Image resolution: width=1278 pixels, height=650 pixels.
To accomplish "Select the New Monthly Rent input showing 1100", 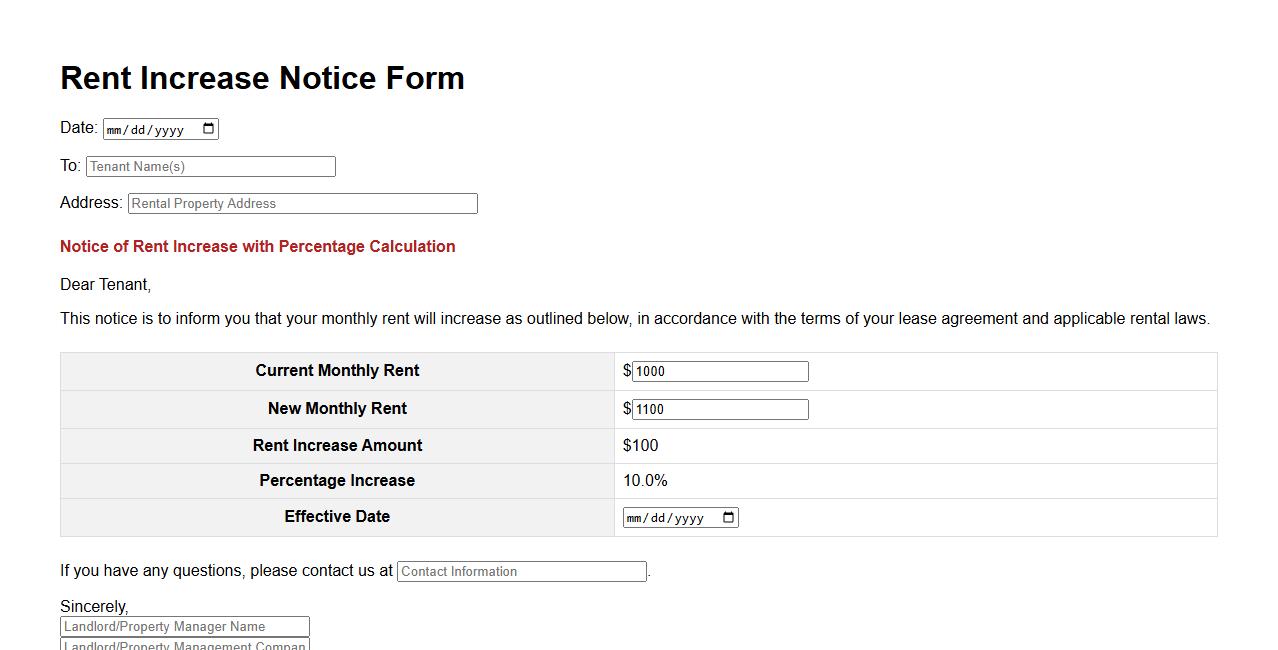I will click(719, 408).
